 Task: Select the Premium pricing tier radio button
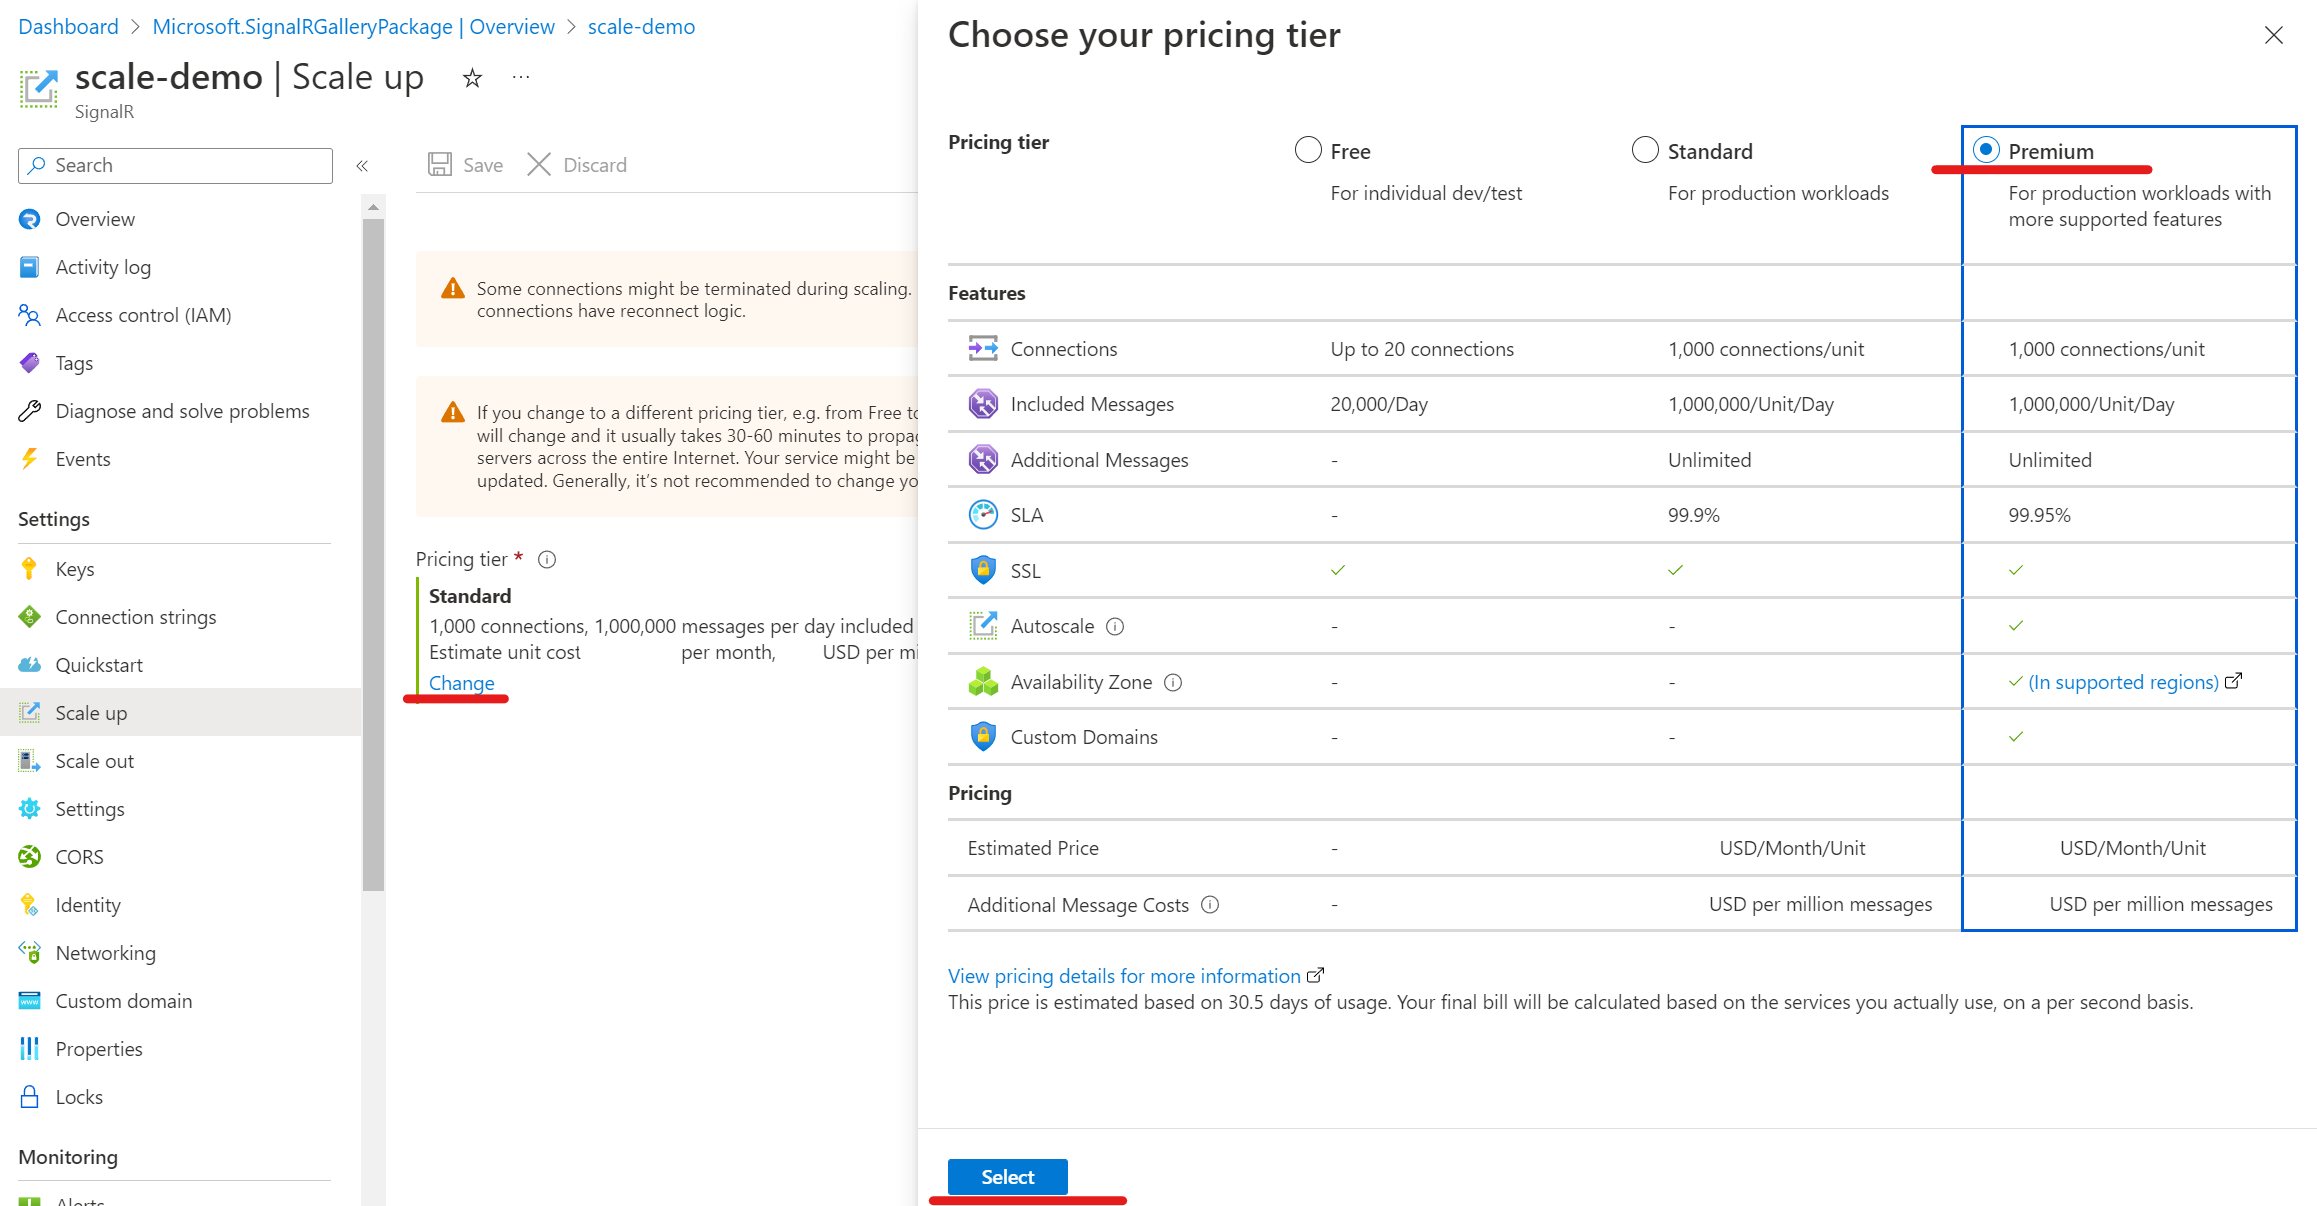[x=1983, y=149]
